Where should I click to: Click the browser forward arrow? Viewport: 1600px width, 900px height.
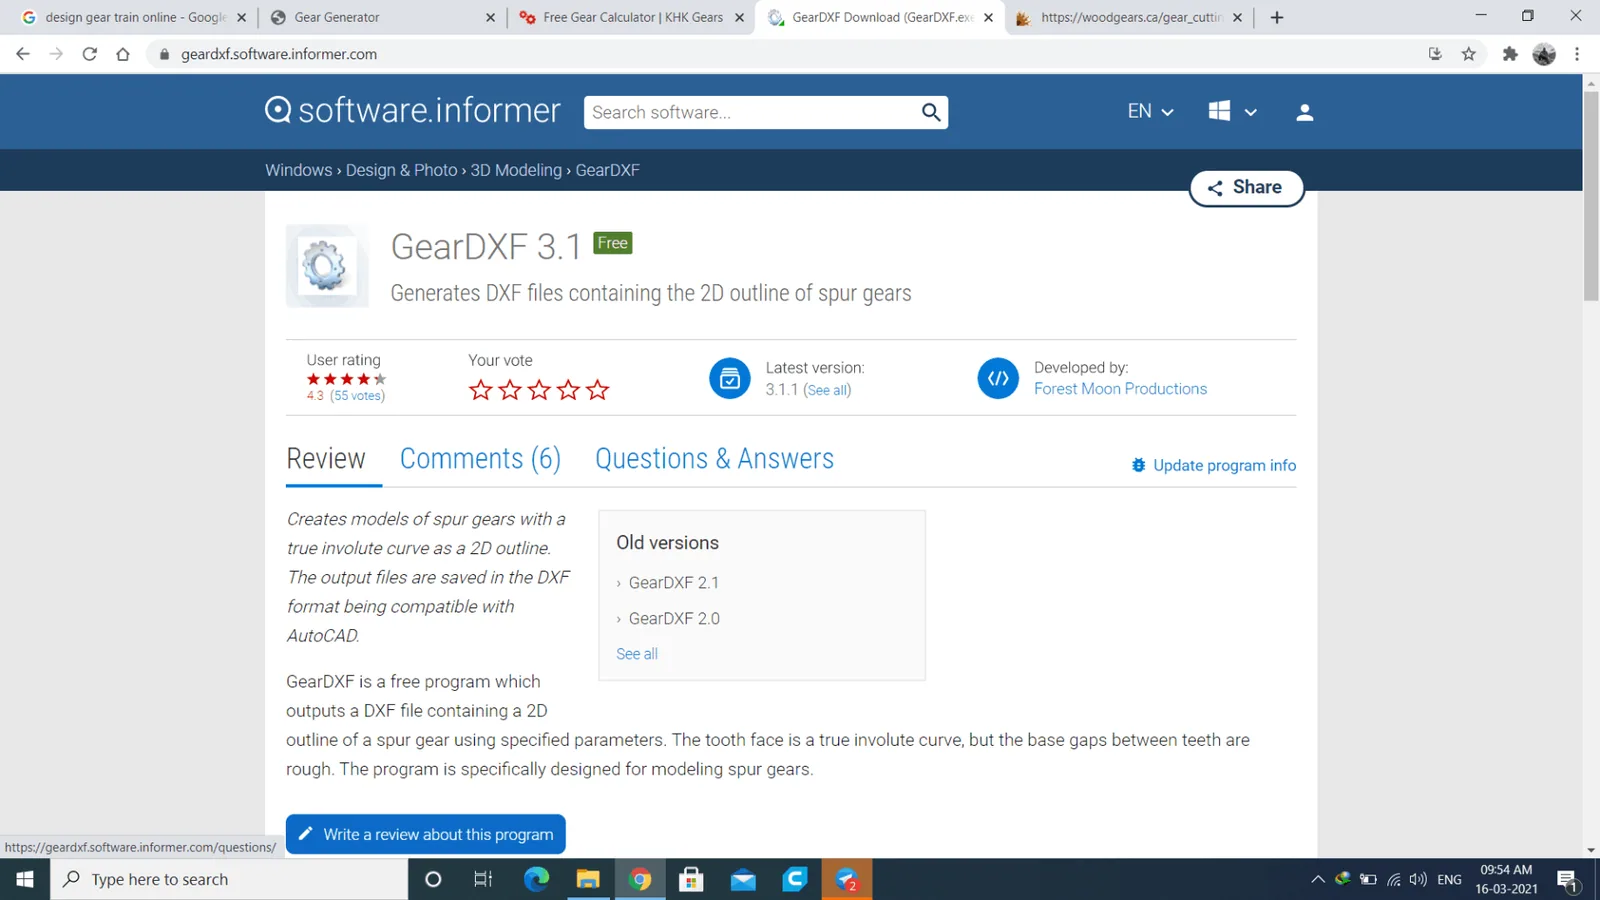[x=56, y=54]
